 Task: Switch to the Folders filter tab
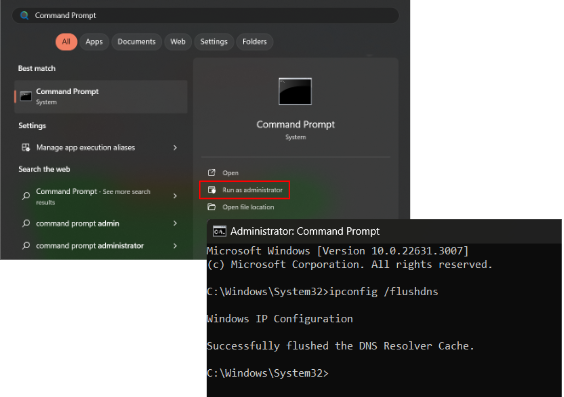click(254, 42)
